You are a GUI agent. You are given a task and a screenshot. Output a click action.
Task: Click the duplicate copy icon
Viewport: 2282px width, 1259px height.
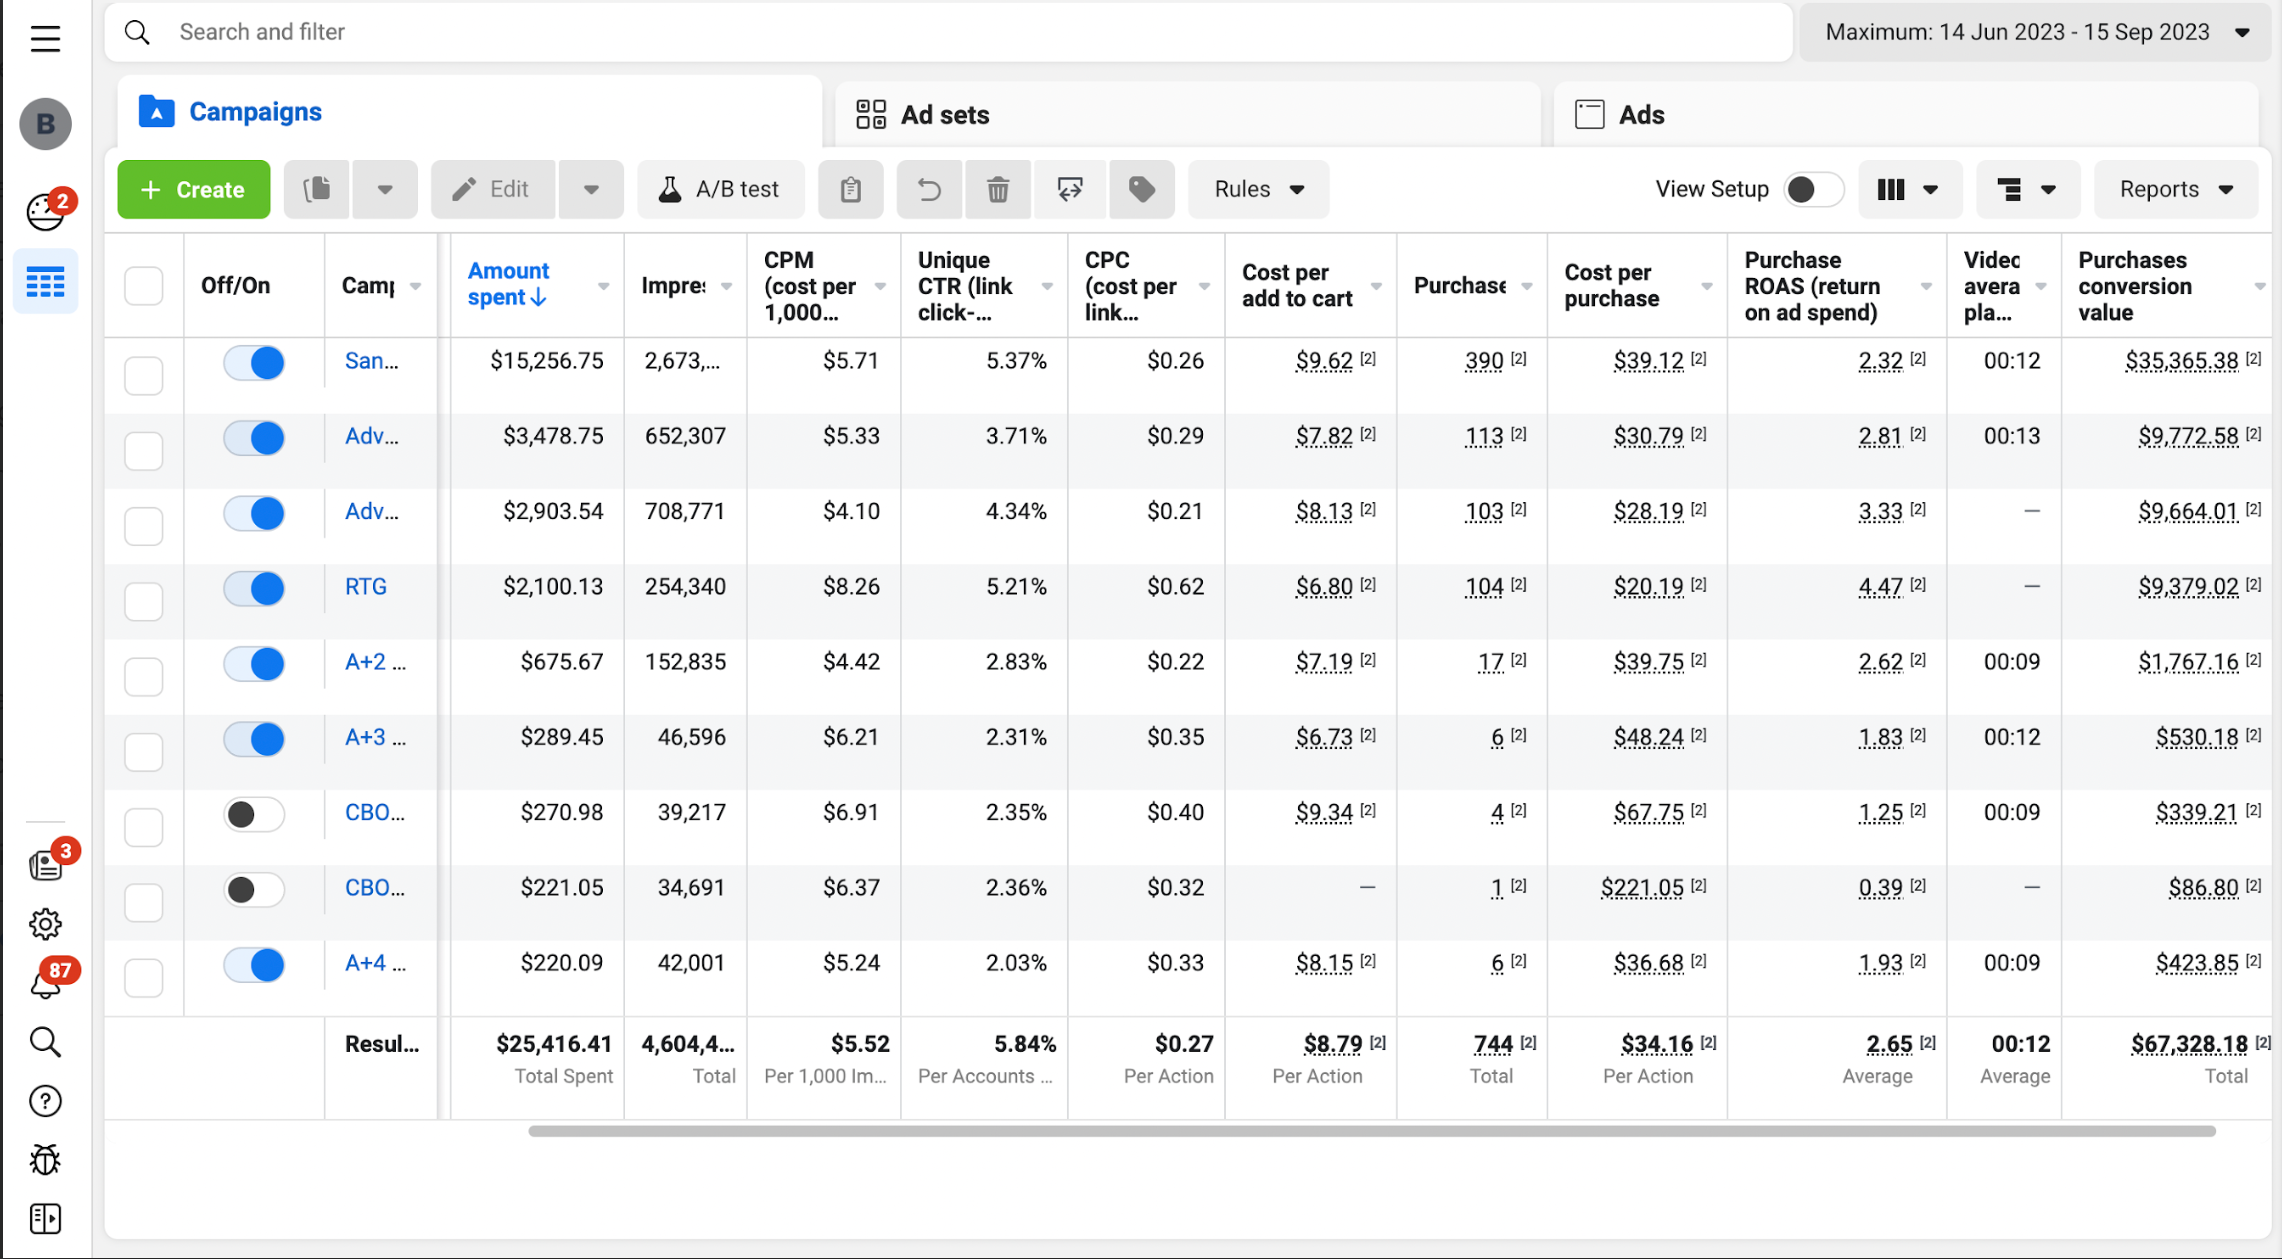coord(317,189)
